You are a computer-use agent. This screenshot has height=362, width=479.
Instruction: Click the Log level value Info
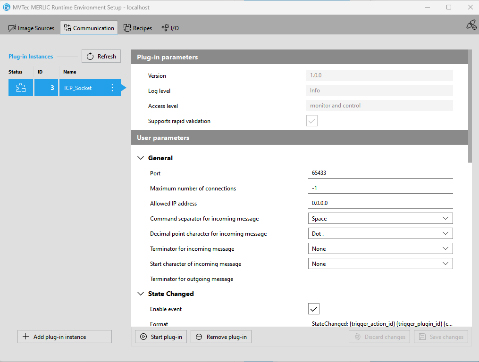379,90
